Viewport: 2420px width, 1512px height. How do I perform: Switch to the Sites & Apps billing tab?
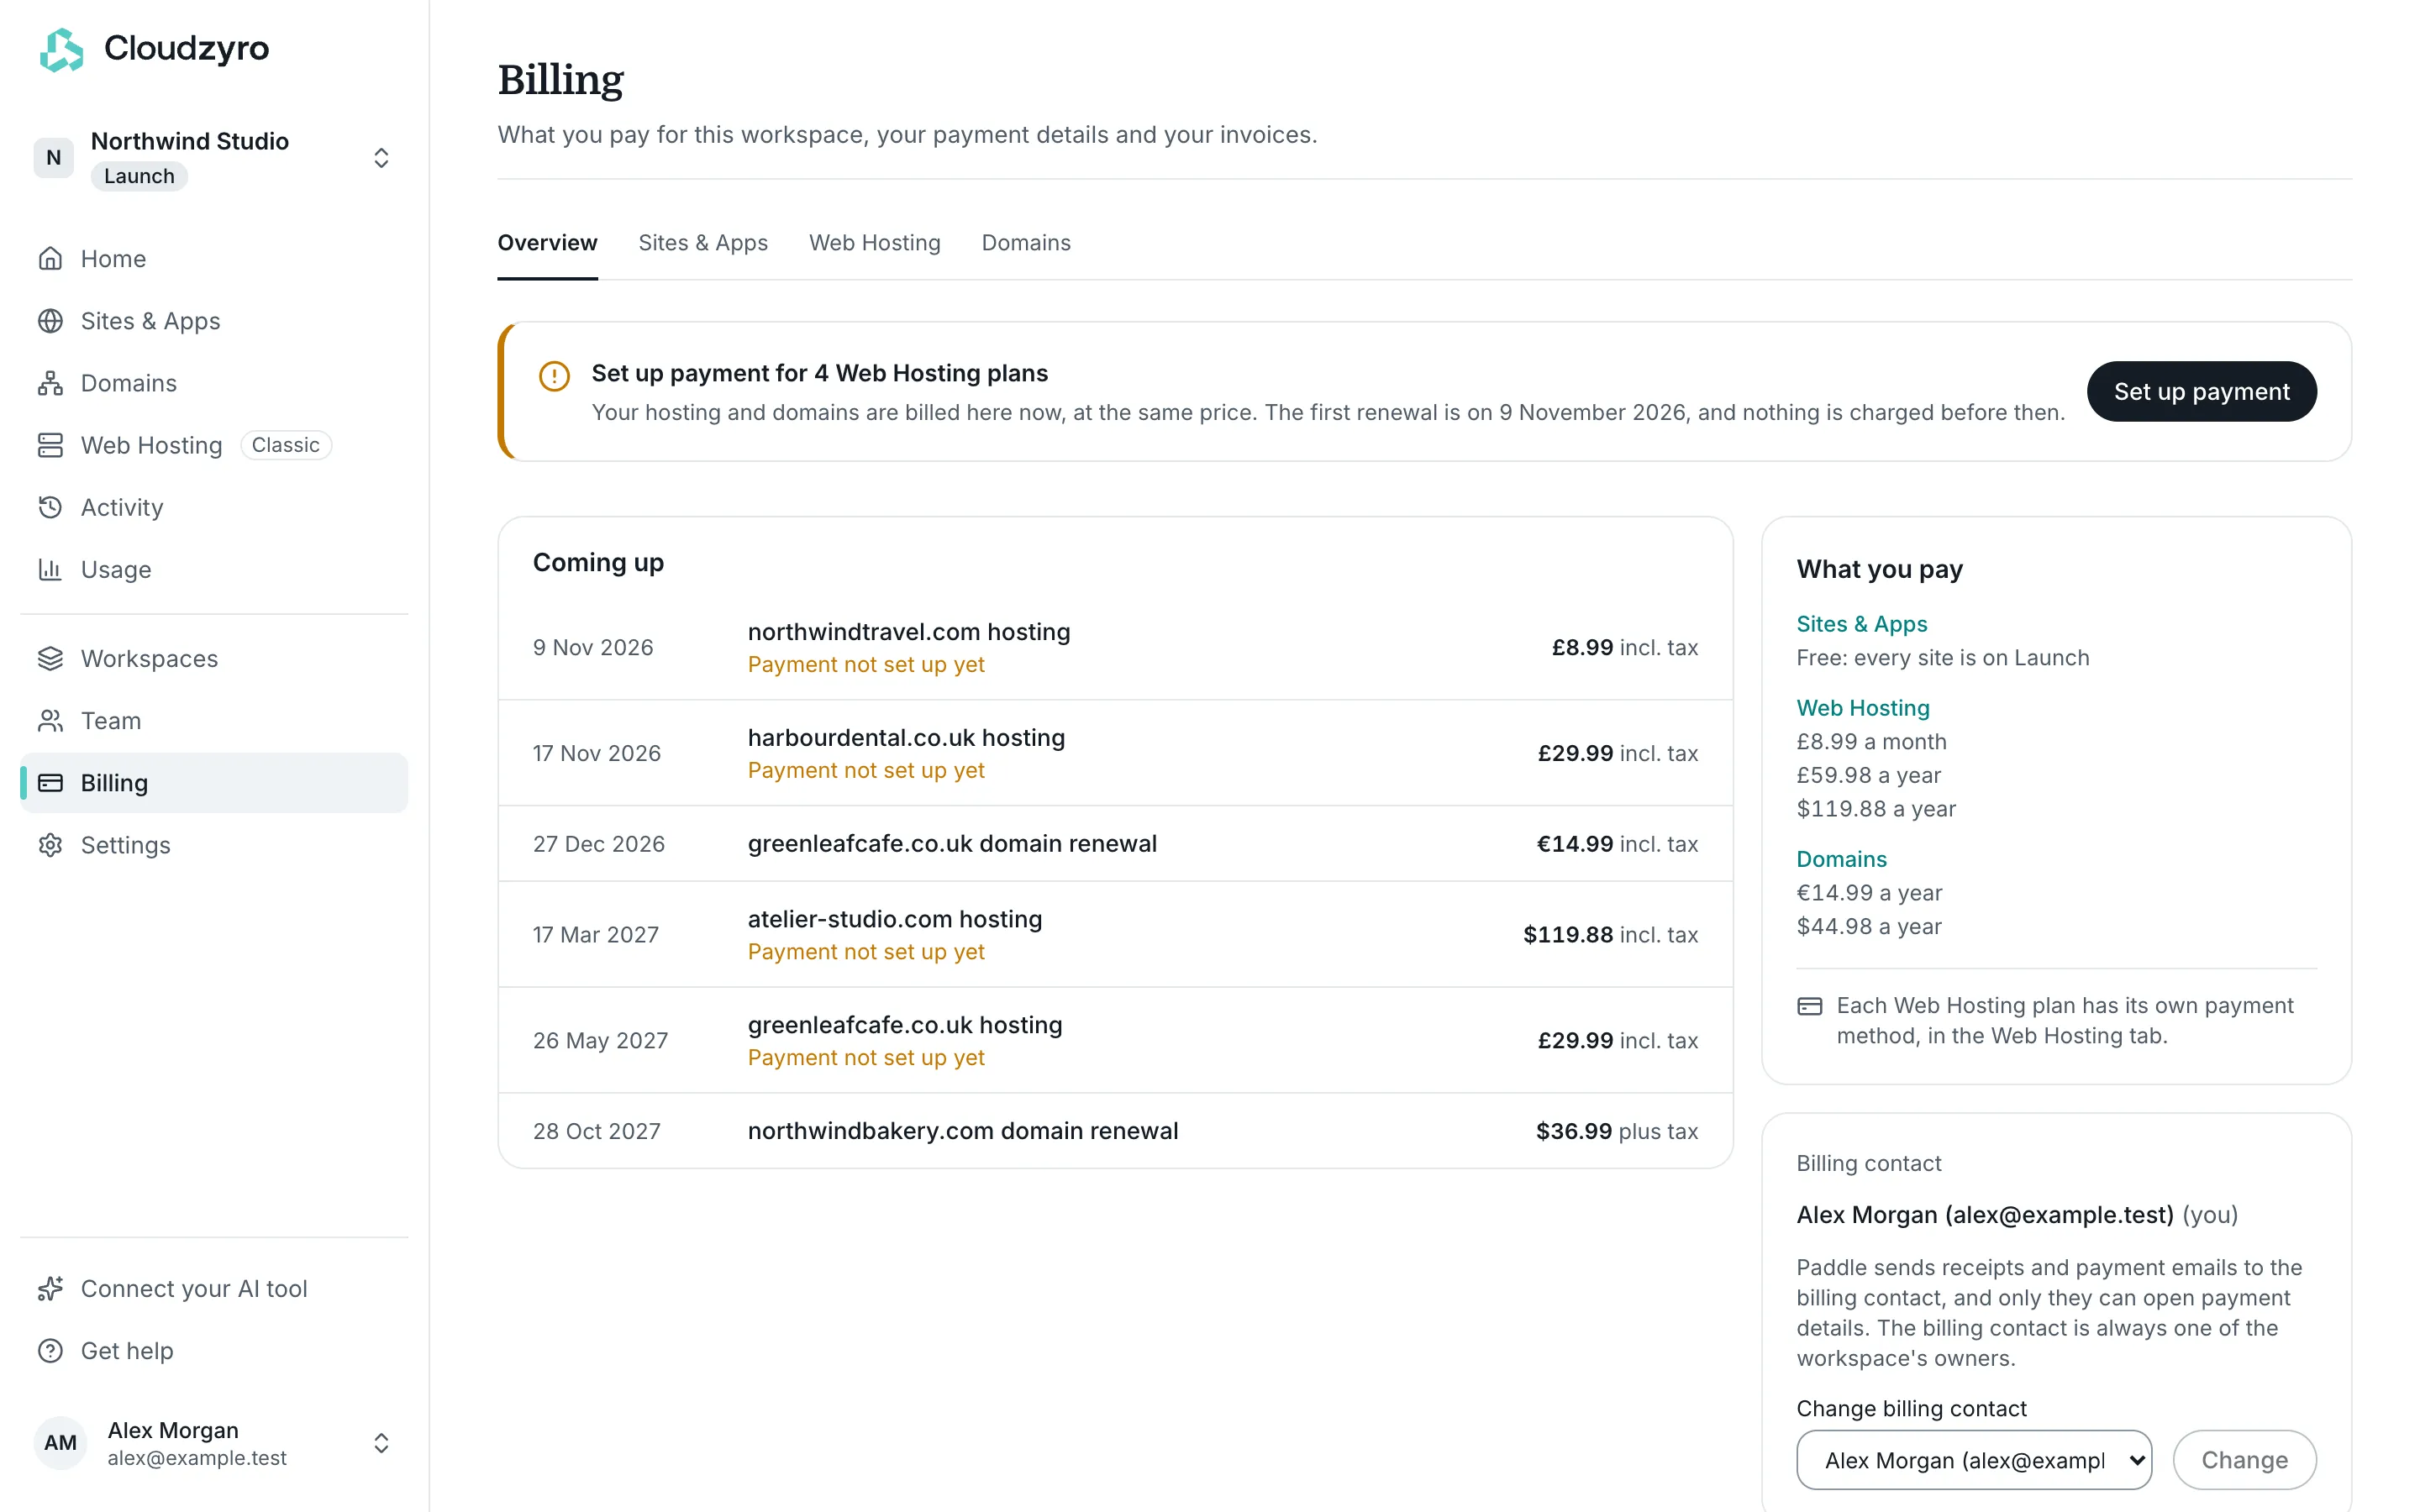coord(703,243)
